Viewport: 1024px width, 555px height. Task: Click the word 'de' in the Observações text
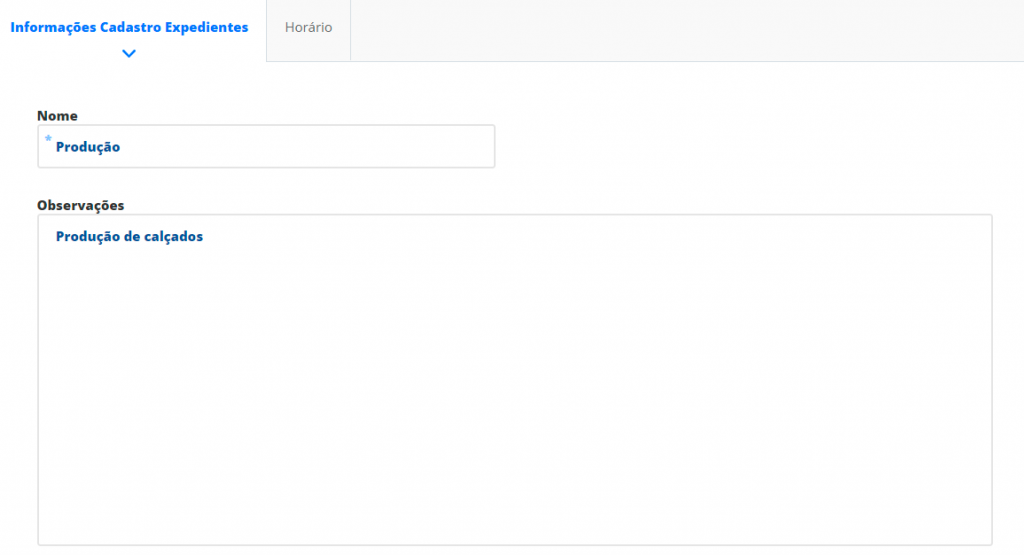[133, 236]
